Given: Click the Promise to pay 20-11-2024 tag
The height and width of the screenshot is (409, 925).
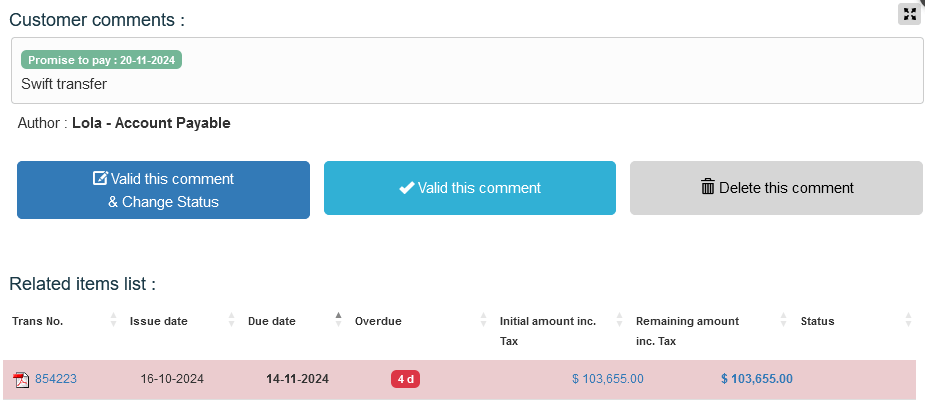Looking at the screenshot, I should coord(101,60).
